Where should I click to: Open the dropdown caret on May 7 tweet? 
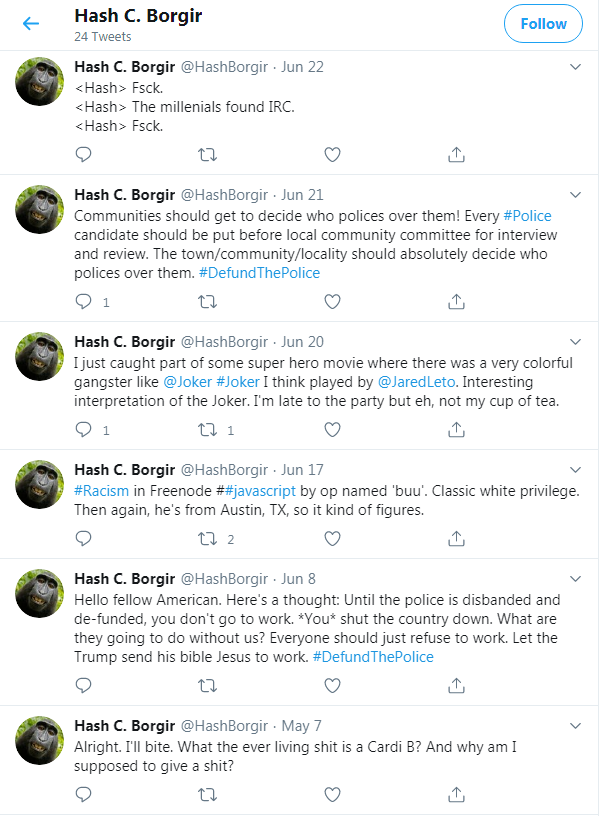click(575, 726)
